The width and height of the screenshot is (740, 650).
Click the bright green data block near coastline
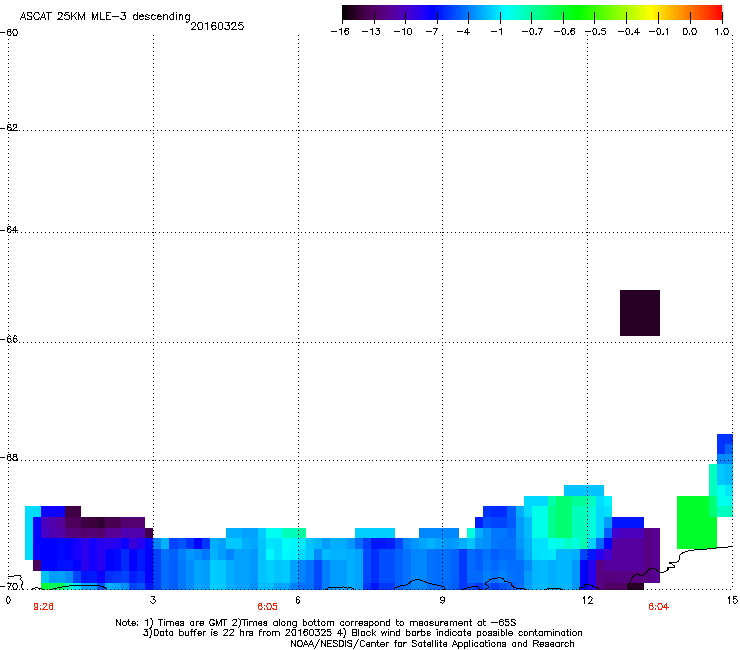point(697,522)
